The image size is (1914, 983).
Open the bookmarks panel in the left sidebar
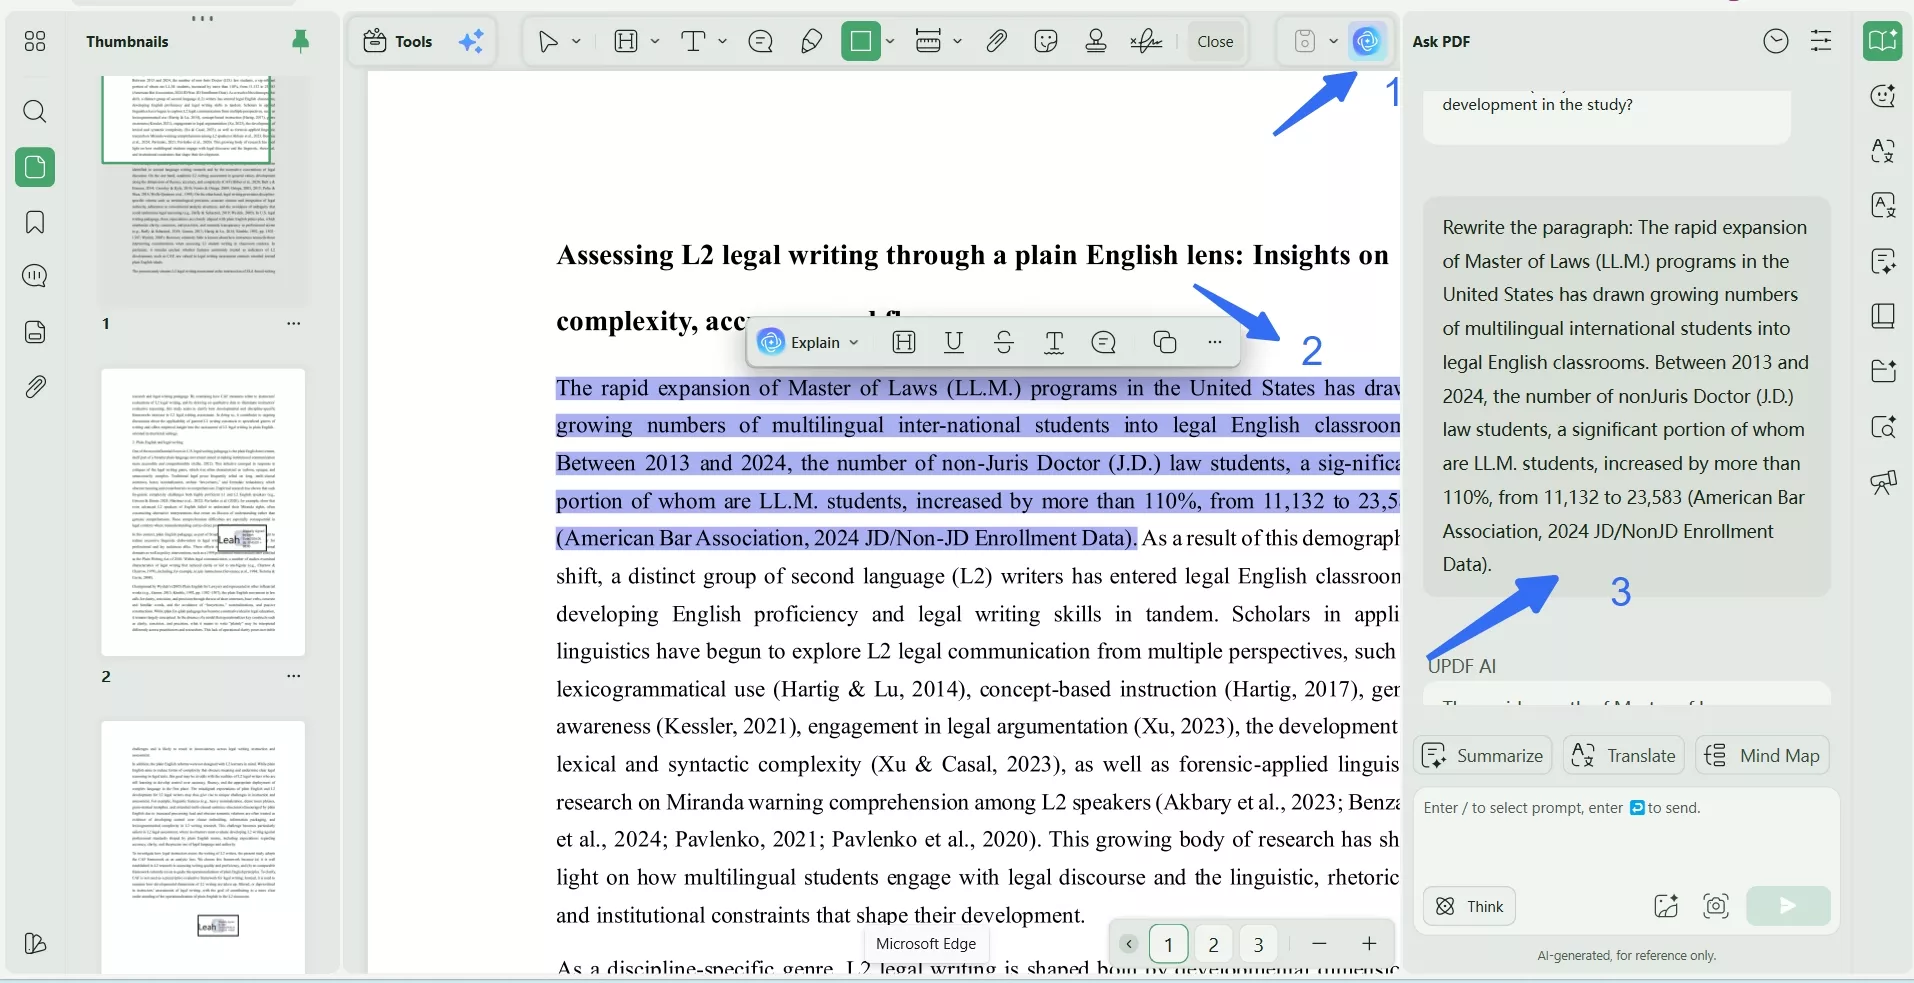point(35,222)
